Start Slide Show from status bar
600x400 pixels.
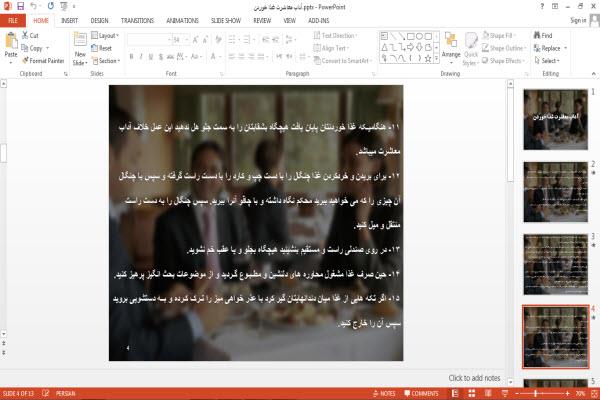pyautogui.click(x=504, y=393)
